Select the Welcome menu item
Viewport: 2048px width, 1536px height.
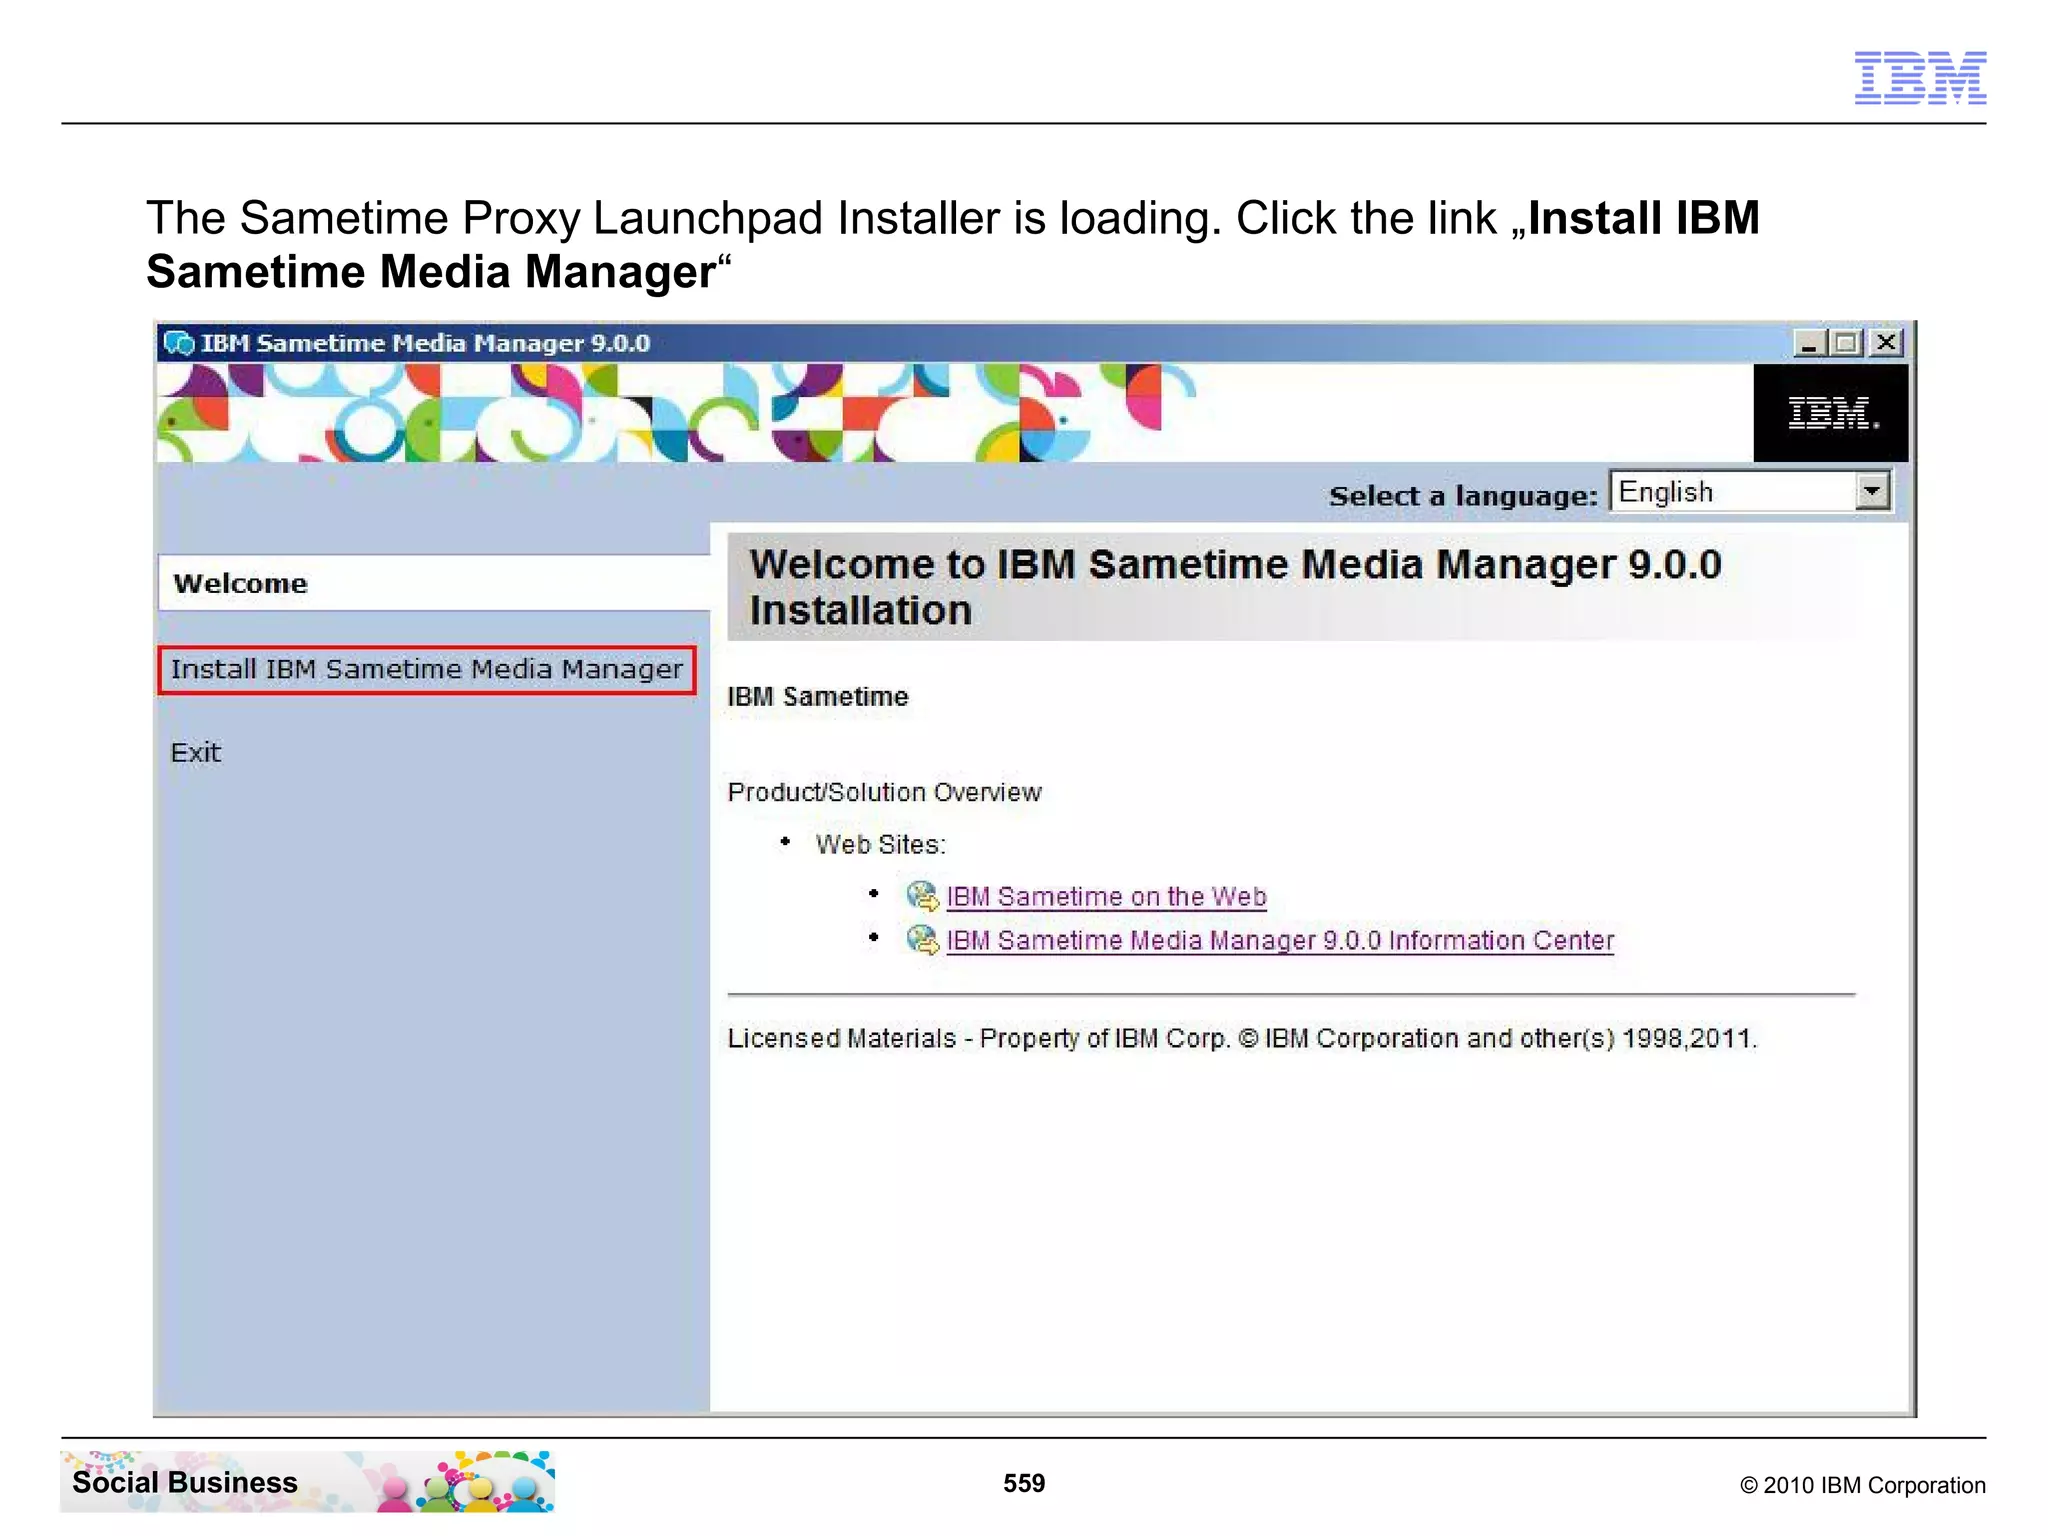point(434,583)
